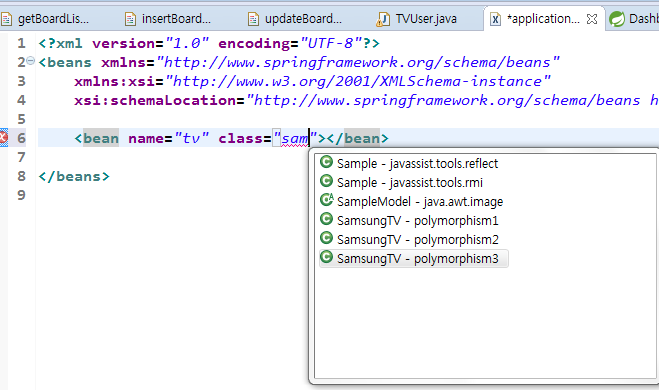The width and height of the screenshot is (659, 390).
Task: Choose Sample - javassist.tools.reflect suggestion
Action: (x=417, y=163)
